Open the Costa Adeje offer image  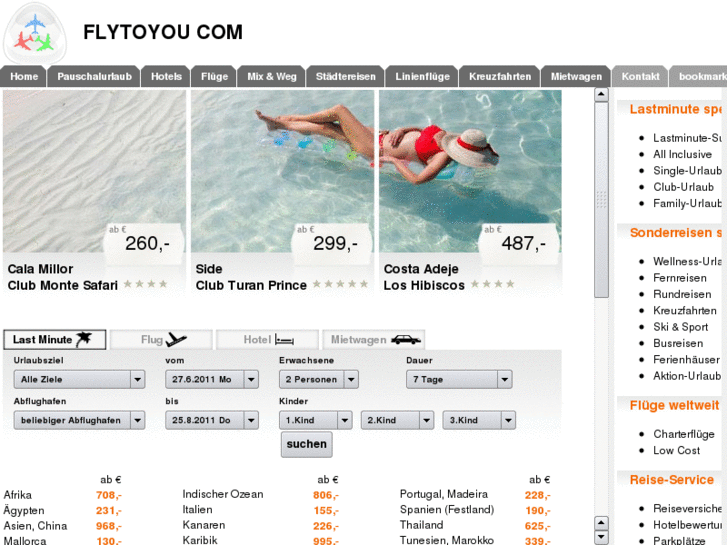coord(471,171)
